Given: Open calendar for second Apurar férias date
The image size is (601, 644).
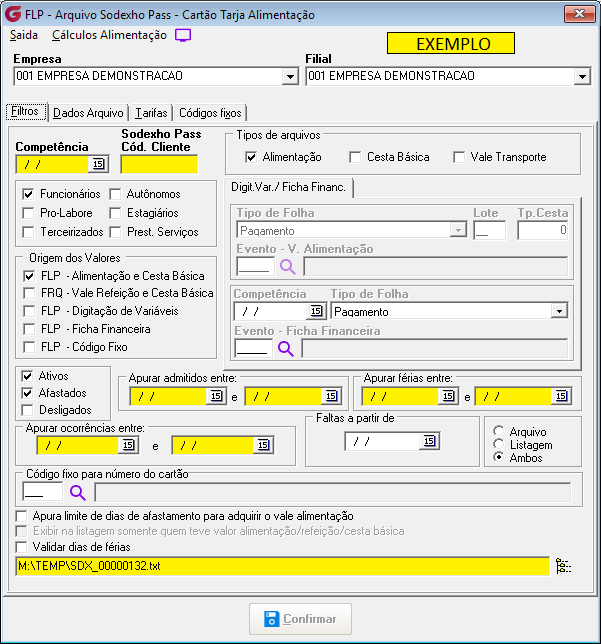Looking at the screenshot, I should point(561,396).
